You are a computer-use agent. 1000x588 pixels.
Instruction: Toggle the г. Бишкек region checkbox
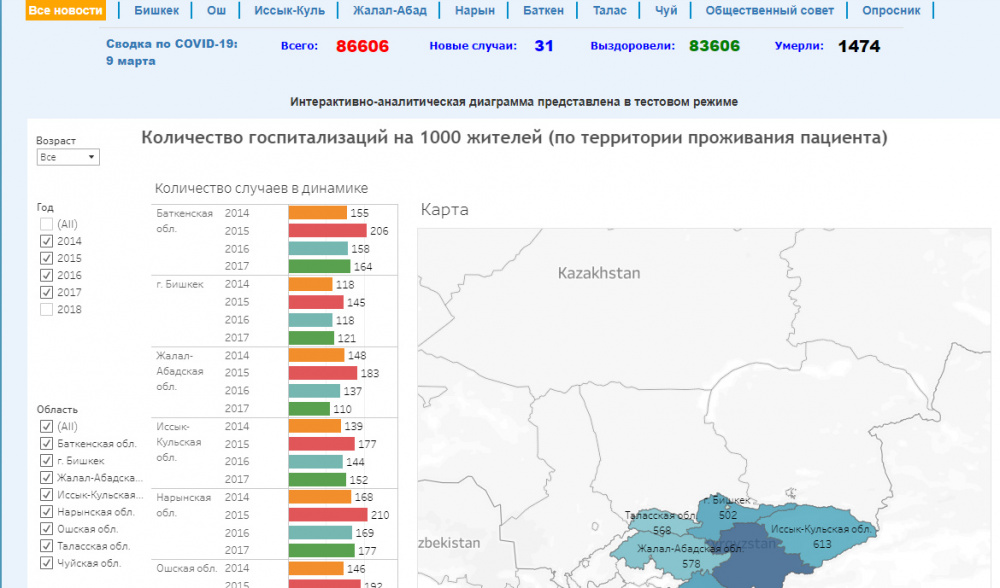point(46,460)
